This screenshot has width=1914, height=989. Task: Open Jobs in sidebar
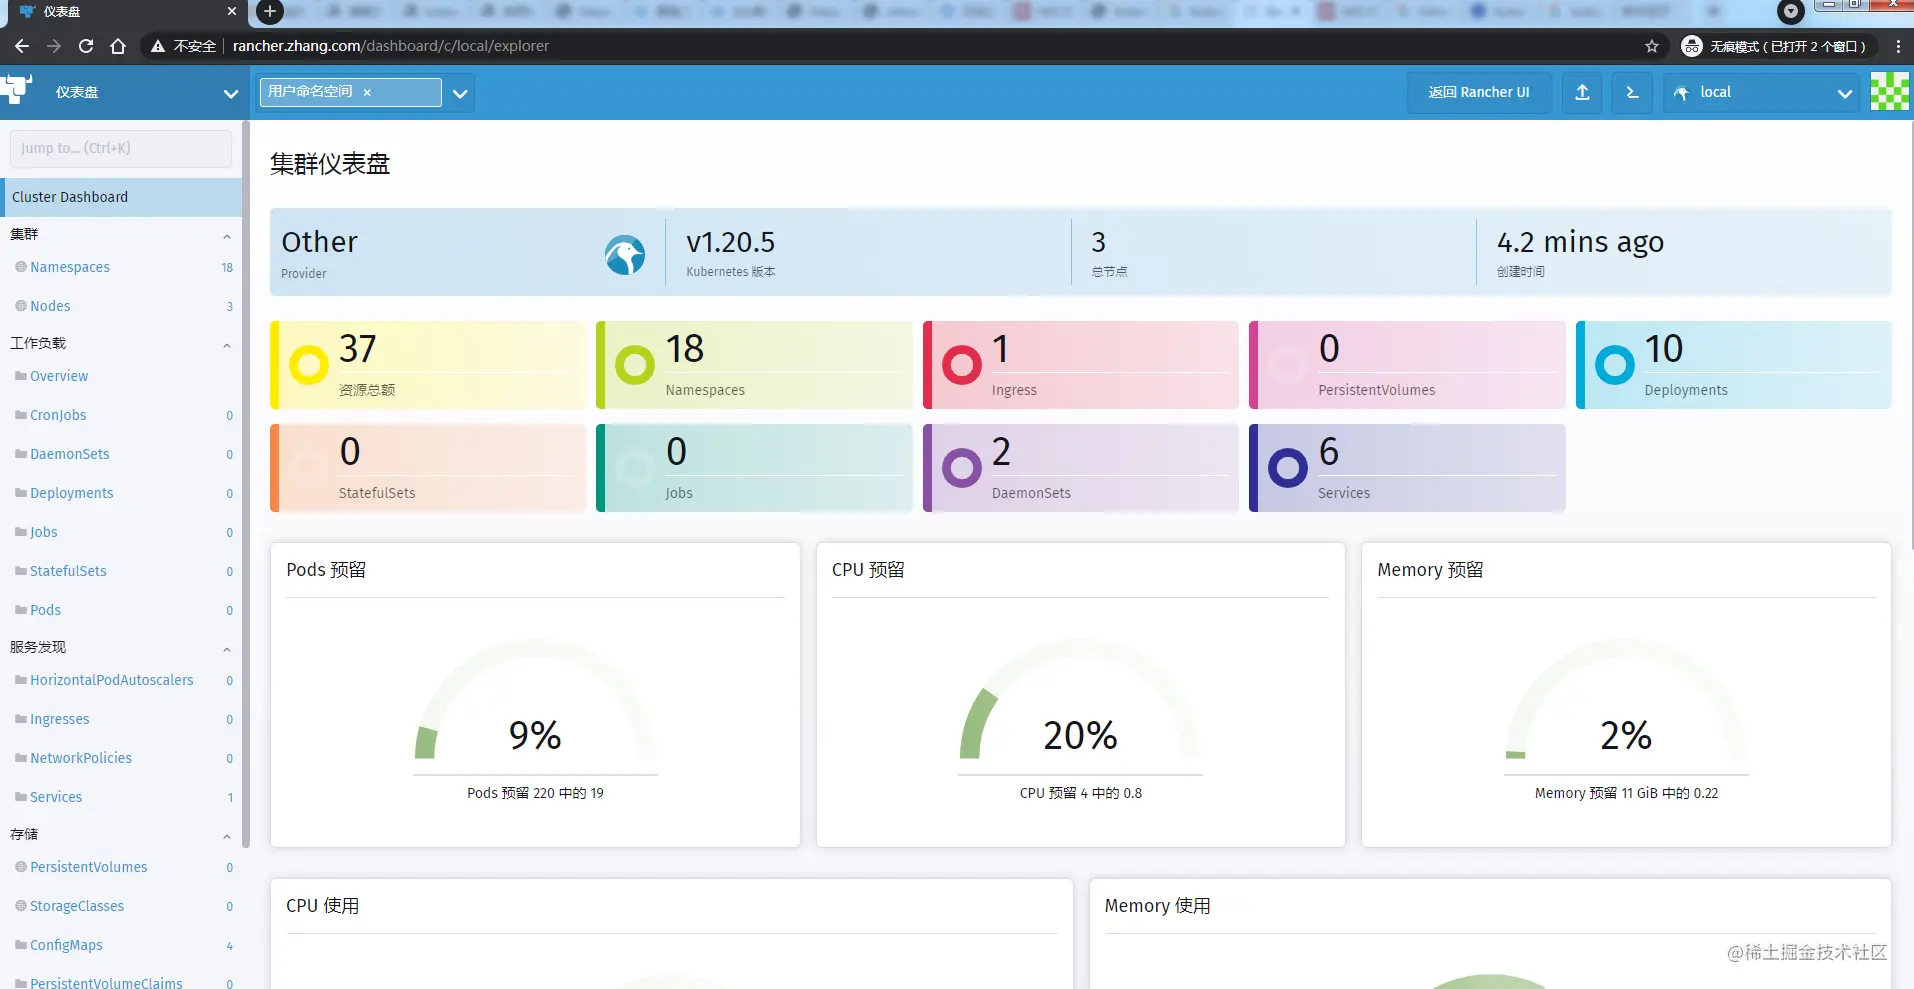(x=43, y=532)
